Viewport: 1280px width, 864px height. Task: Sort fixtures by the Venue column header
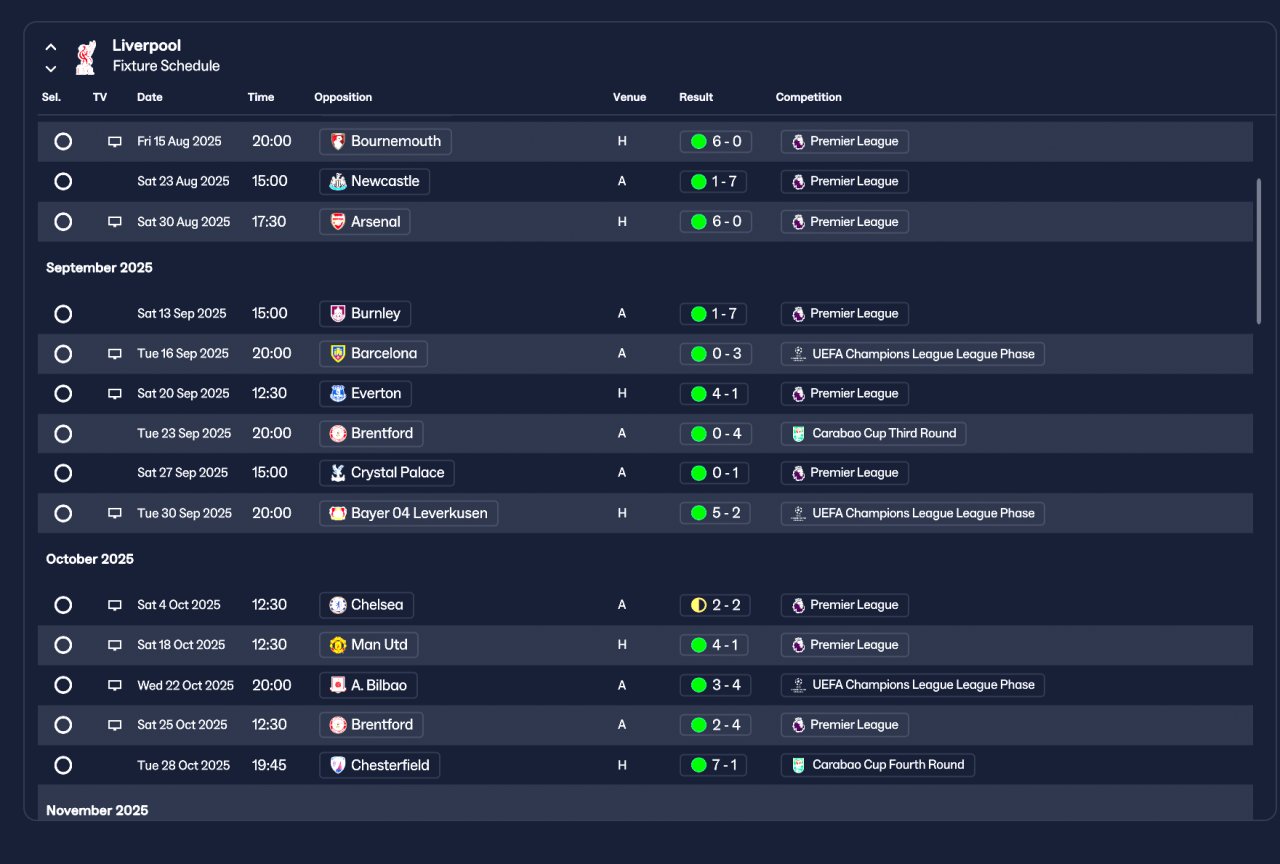(x=630, y=97)
